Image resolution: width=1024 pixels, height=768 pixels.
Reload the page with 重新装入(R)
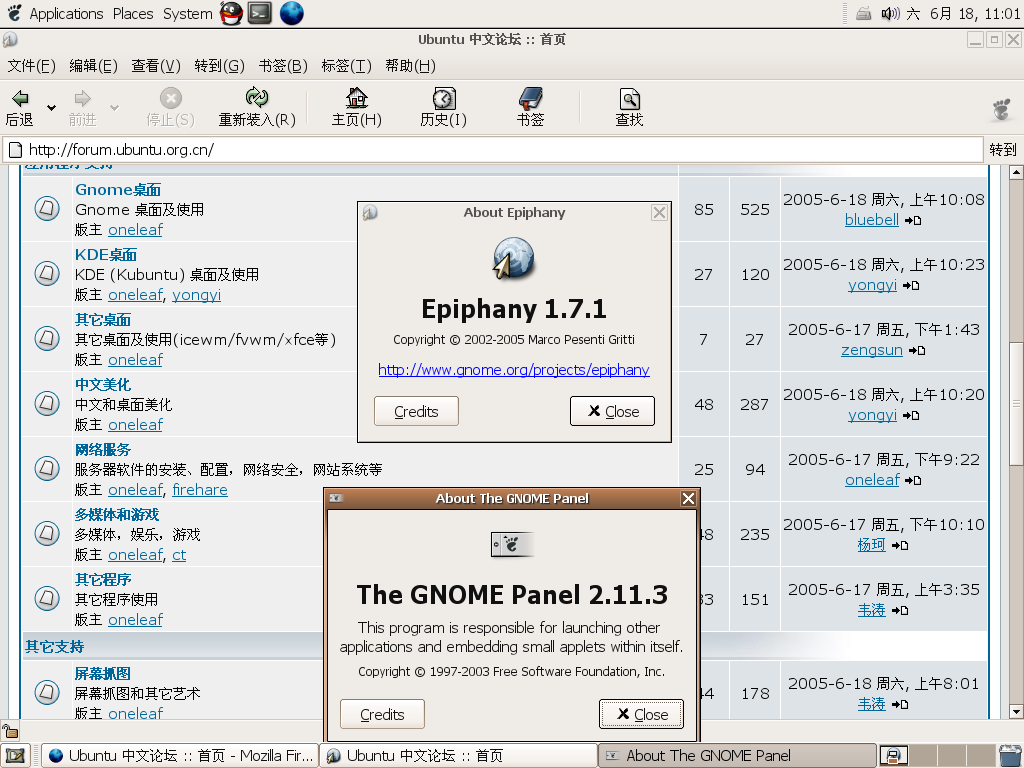tap(257, 108)
